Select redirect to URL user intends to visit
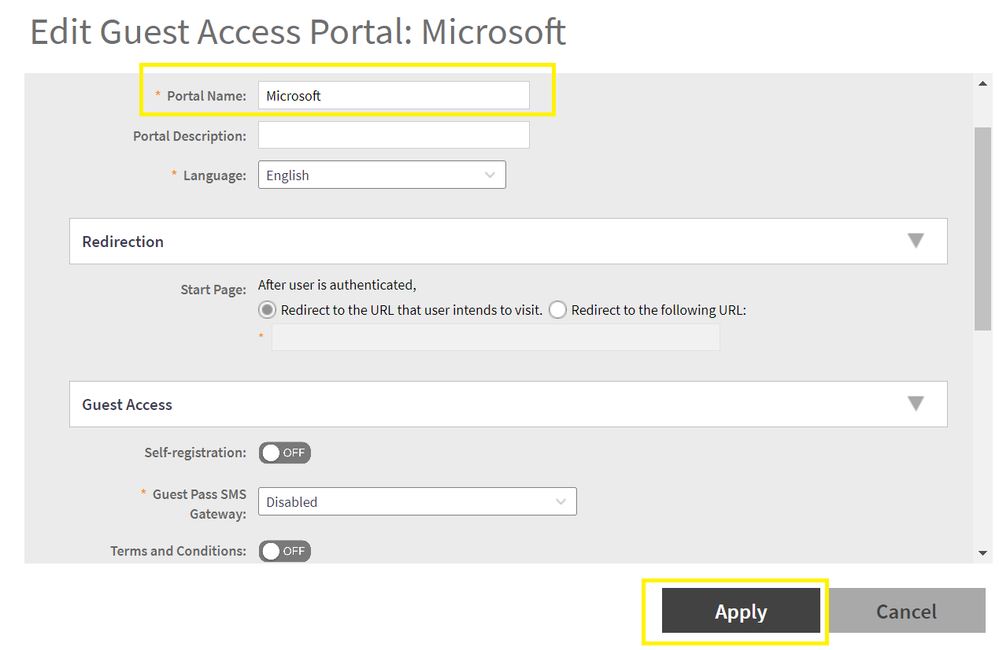Image resolution: width=999 pixels, height=650 pixels. click(x=268, y=310)
